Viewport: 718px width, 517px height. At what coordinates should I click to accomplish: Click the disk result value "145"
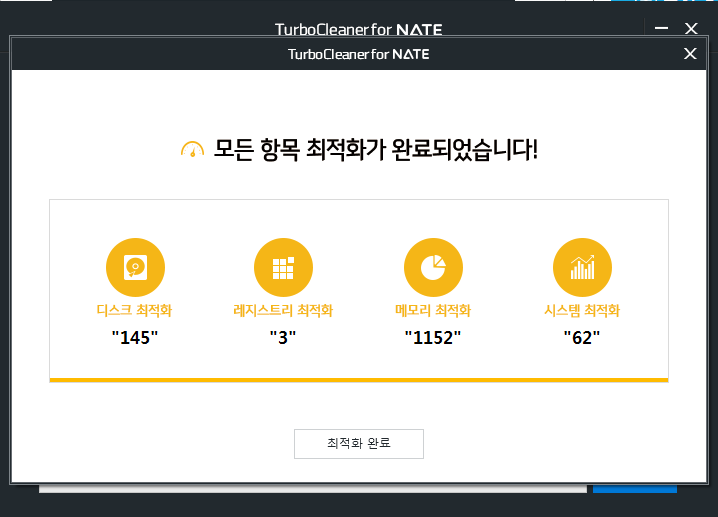pos(135,337)
